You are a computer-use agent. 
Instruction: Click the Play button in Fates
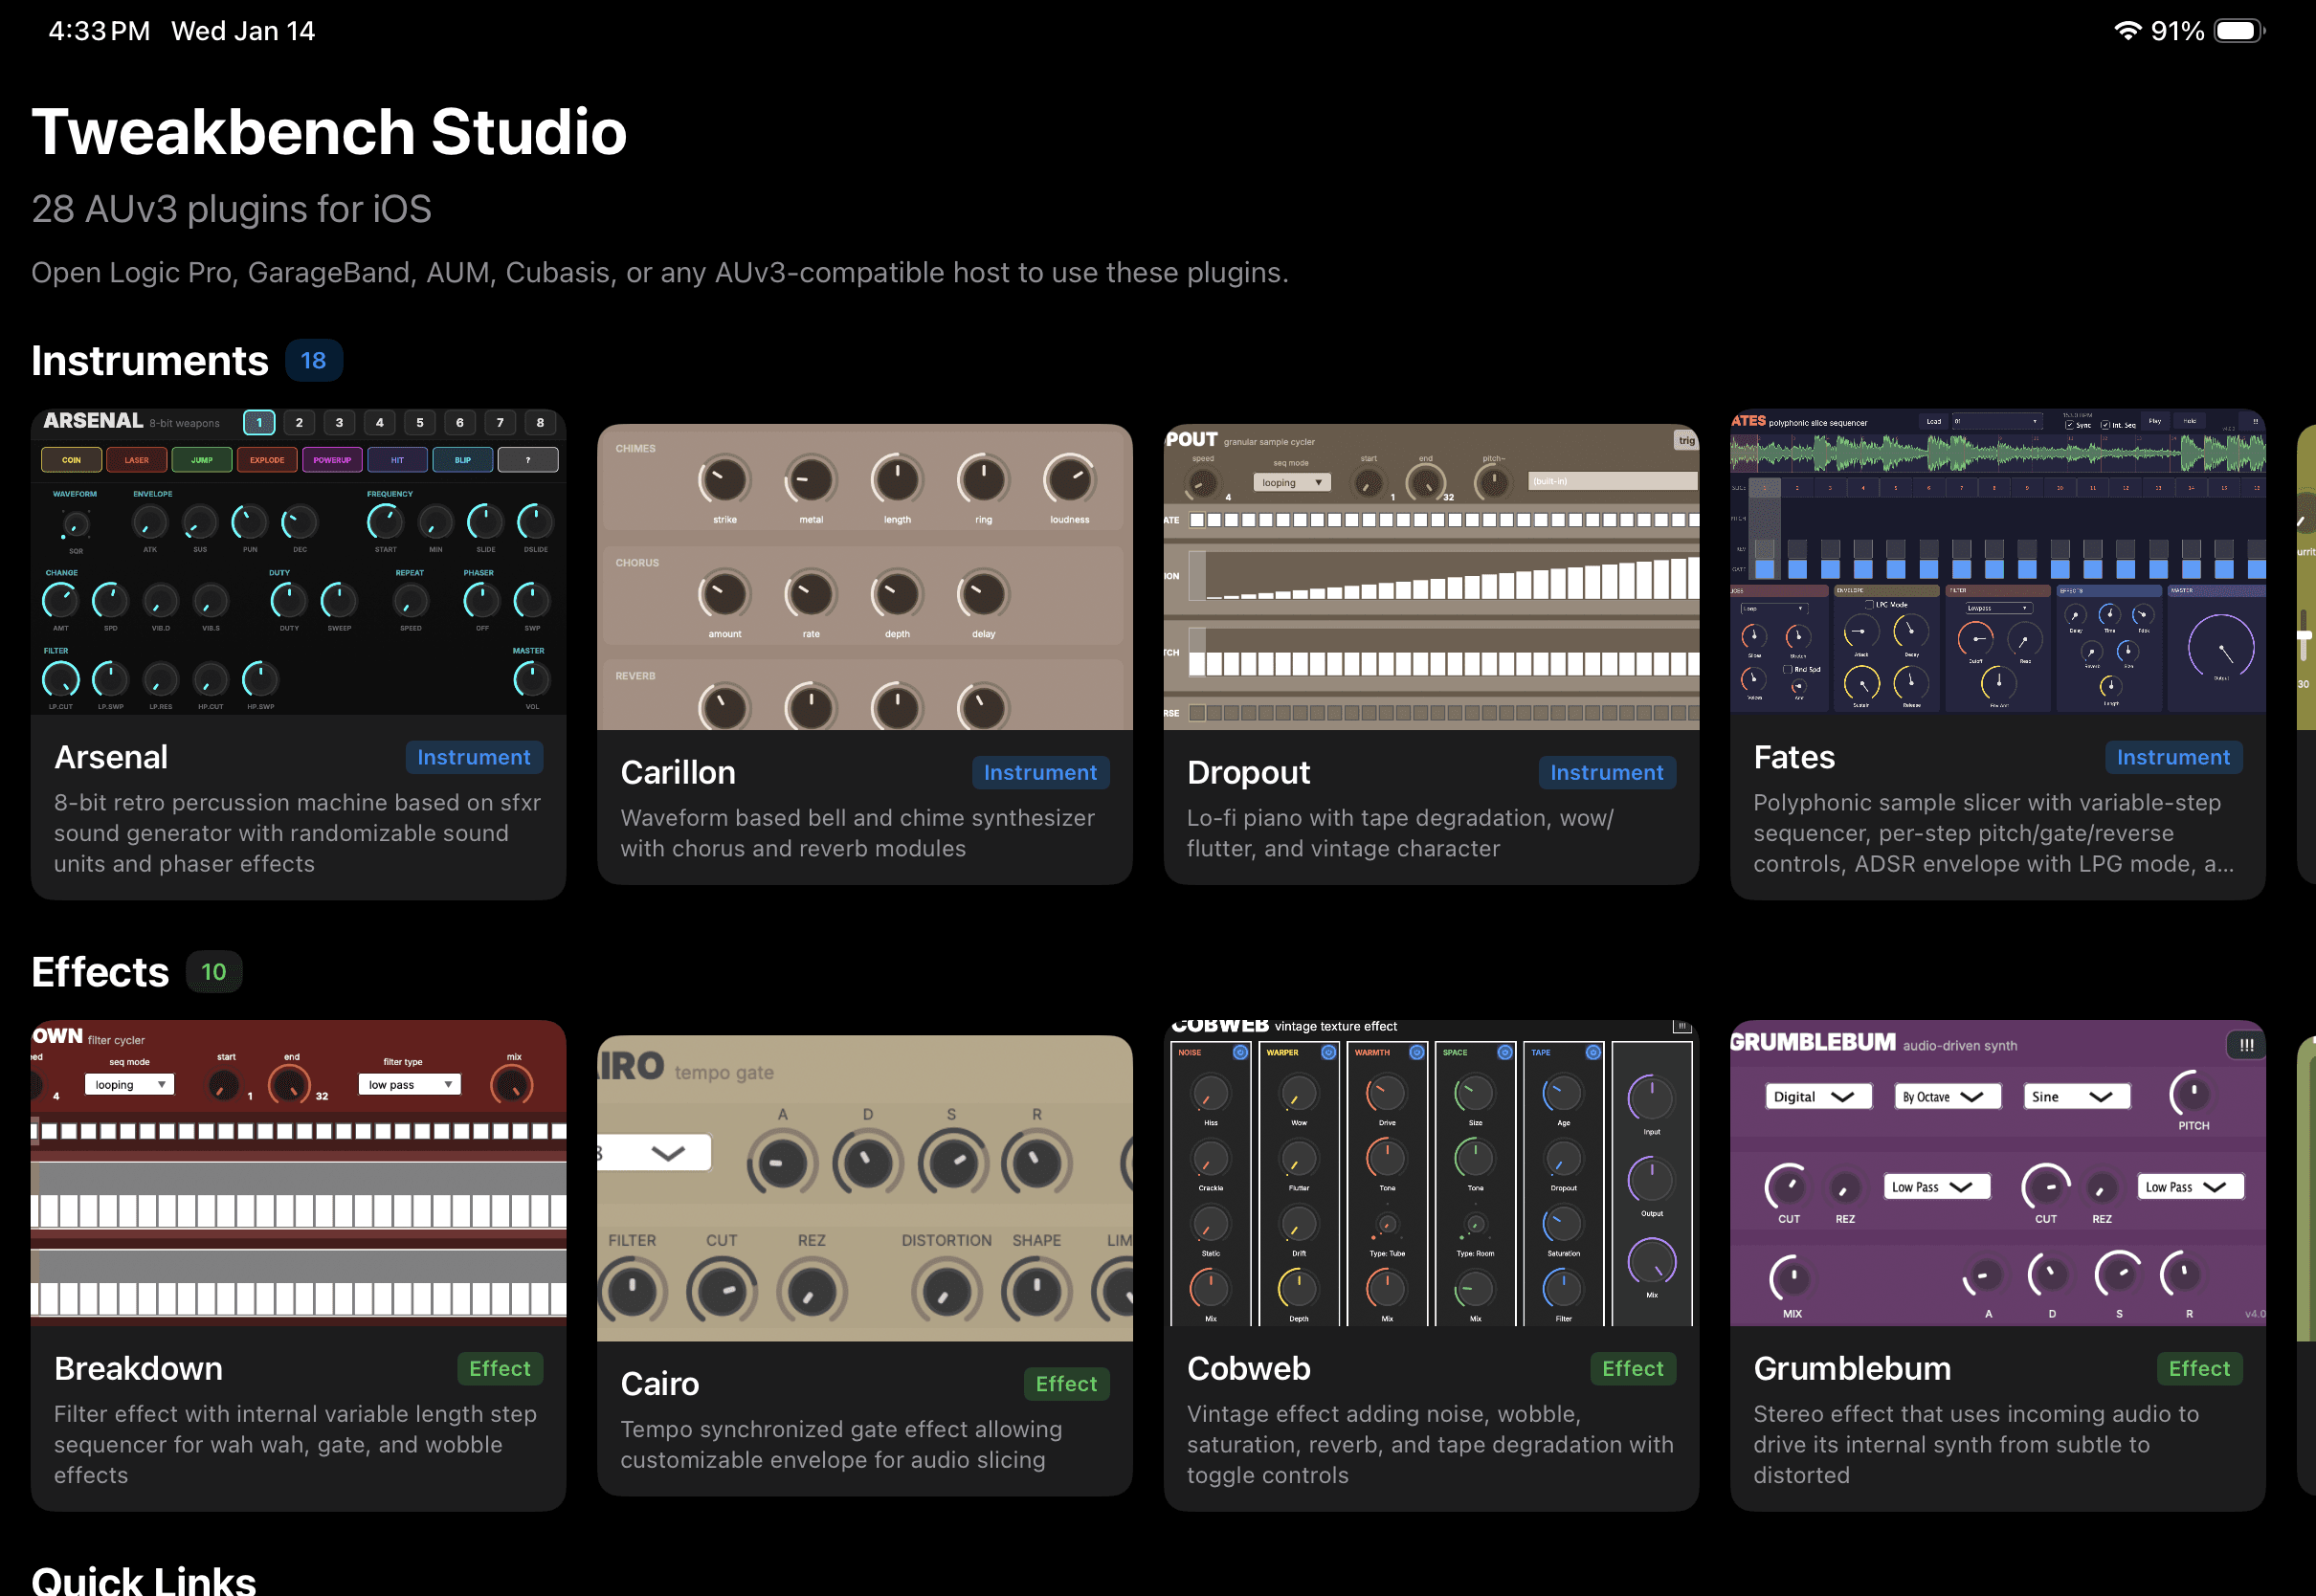point(2155,422)
